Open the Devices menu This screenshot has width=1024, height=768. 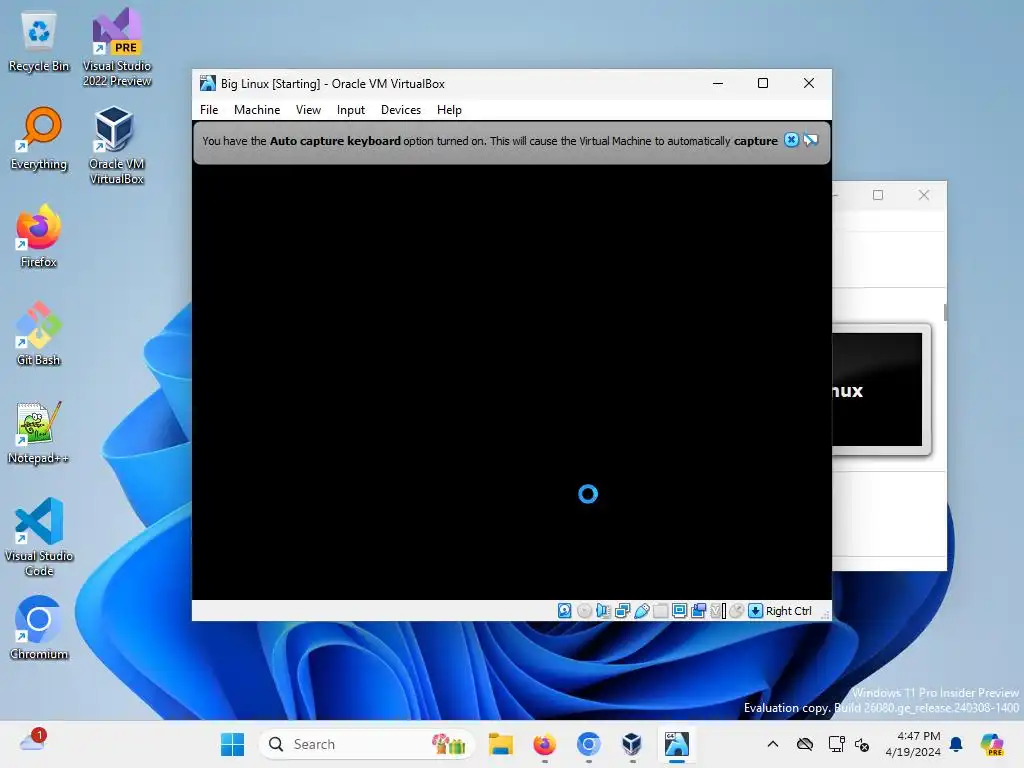coord(400,110)
